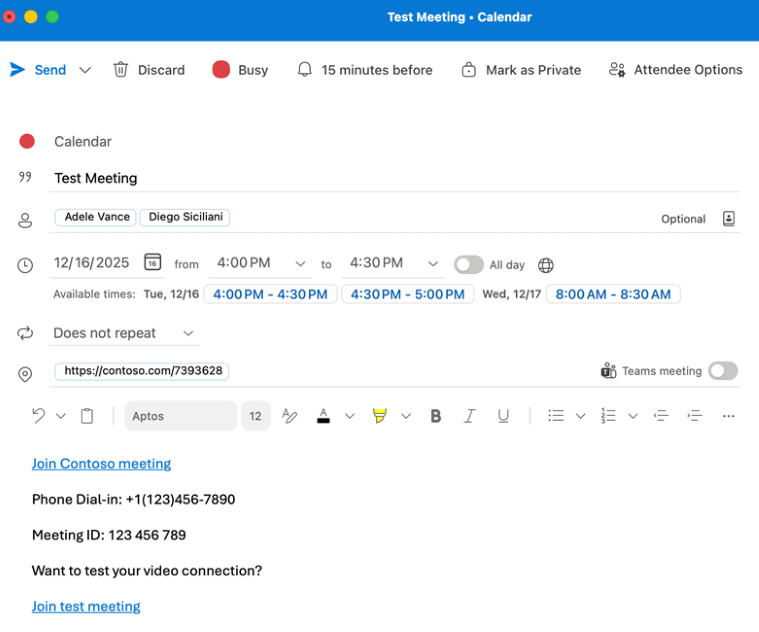Select the 8:00 AM - 8:30 AM slot

613,294
